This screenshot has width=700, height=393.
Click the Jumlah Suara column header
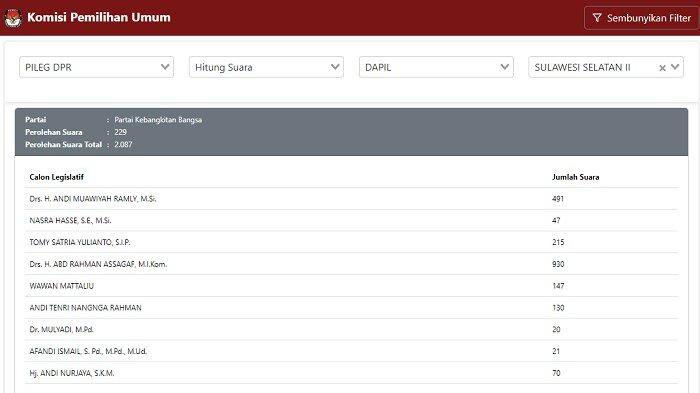point(575,177)
